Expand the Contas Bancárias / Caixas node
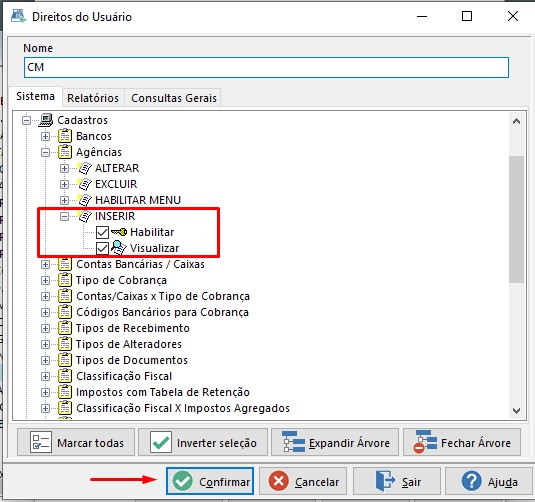Screen dimensions: 535x502 coord(45,264)
